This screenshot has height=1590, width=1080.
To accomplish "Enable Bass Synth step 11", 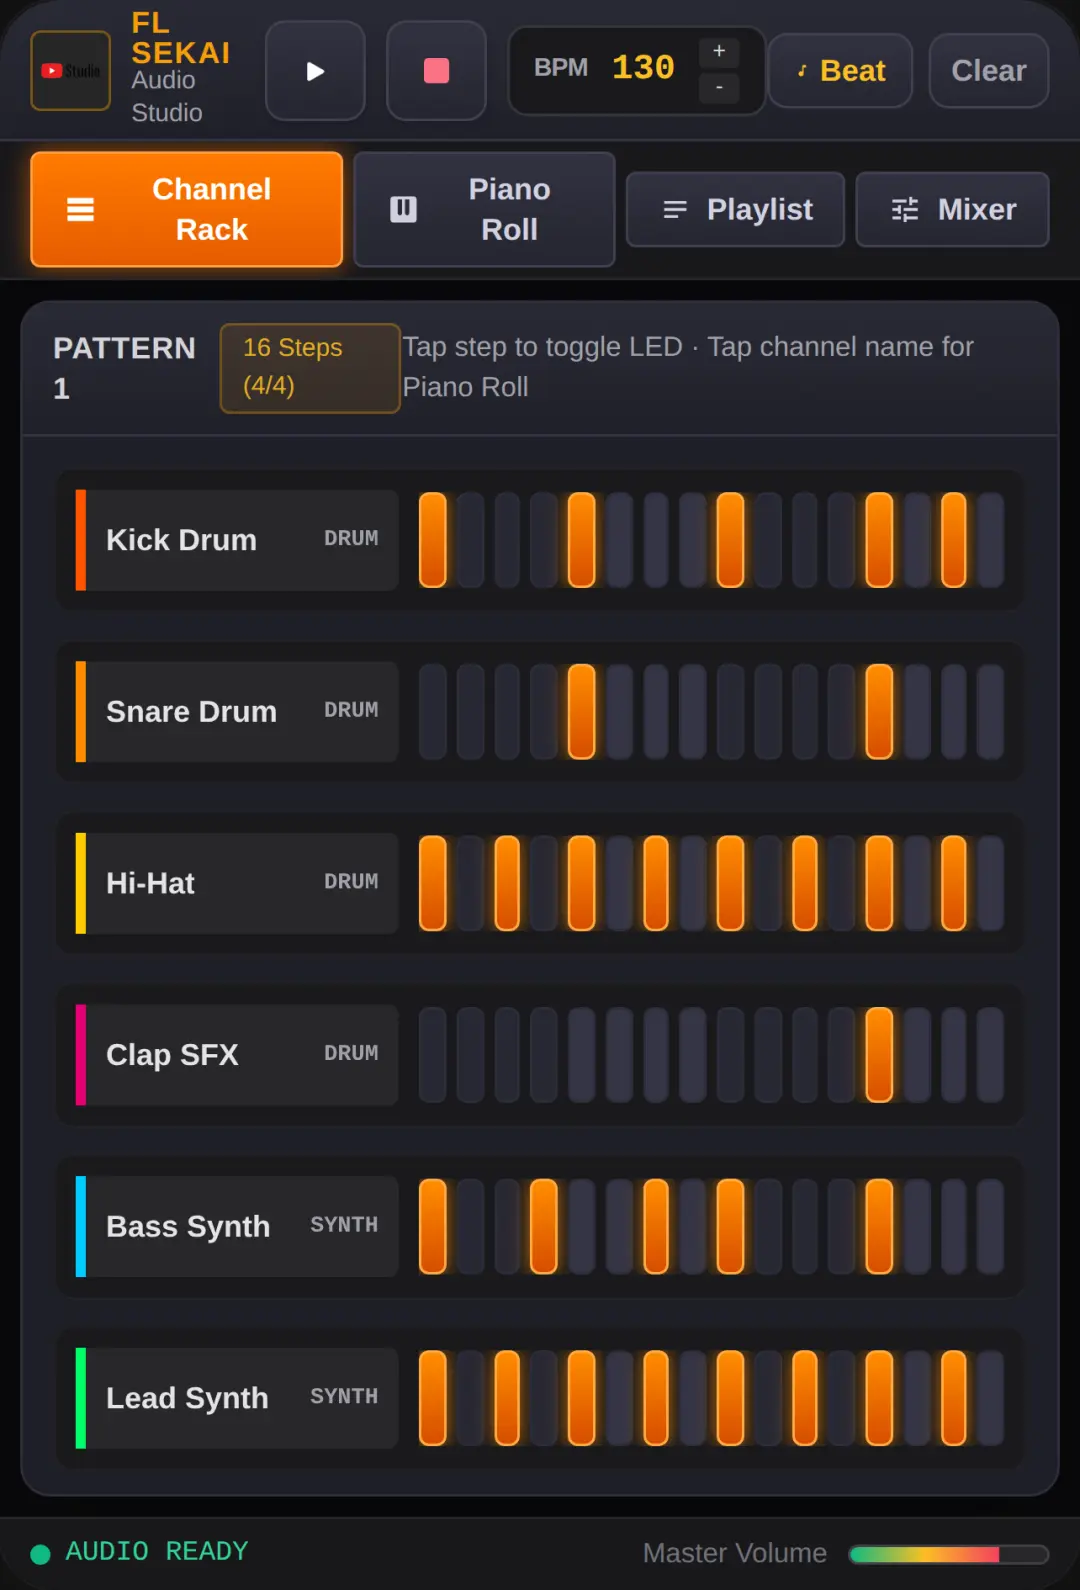I will tap(805, 1226).
